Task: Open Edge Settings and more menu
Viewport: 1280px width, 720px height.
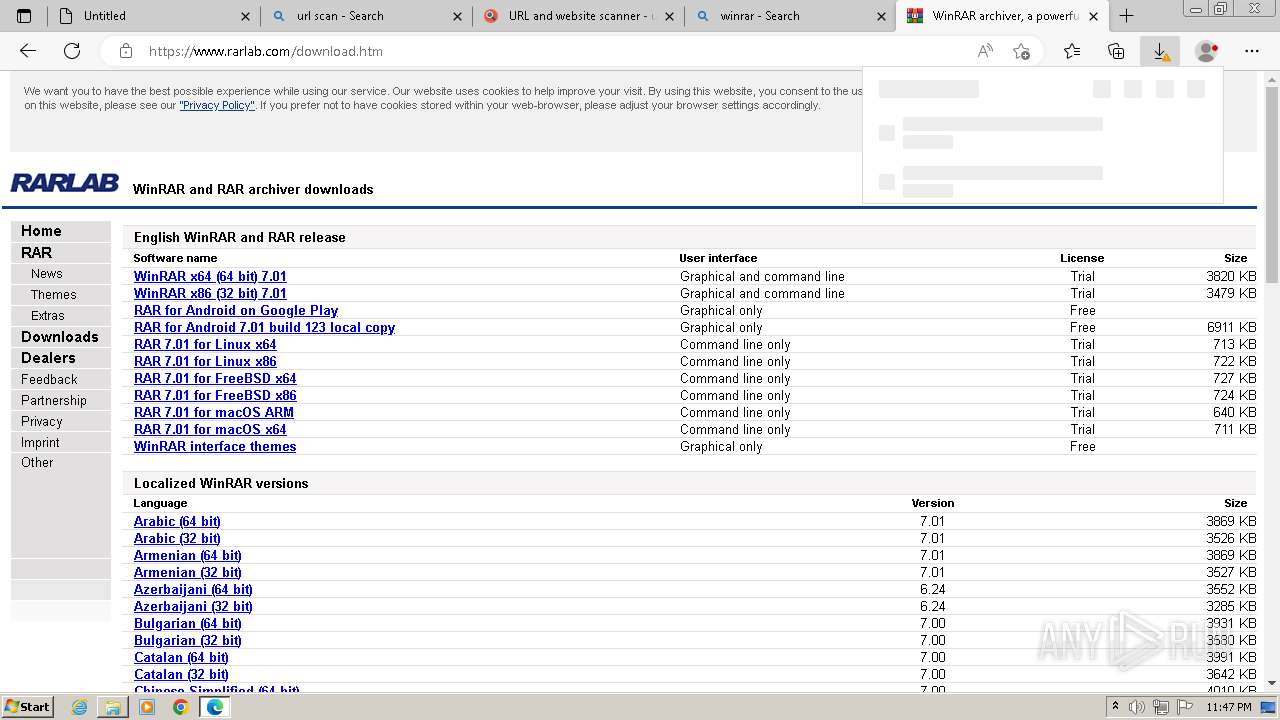Action: [1252, 51]
